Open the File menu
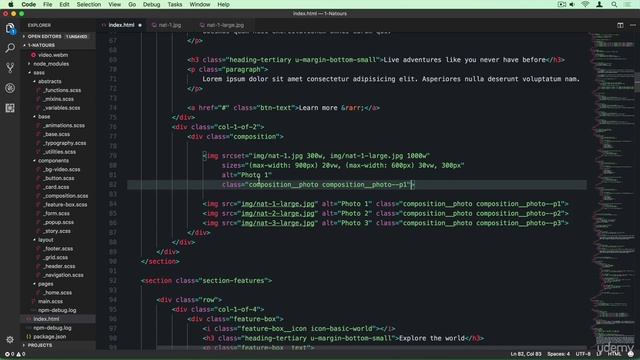The width and height of the screenshot is (640, 360). [47, 4]
